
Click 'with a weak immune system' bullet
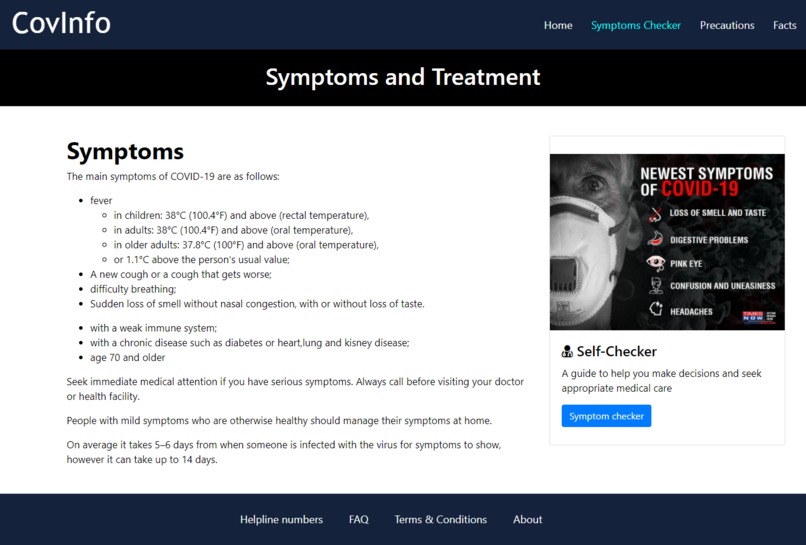[x=153, y=328]
